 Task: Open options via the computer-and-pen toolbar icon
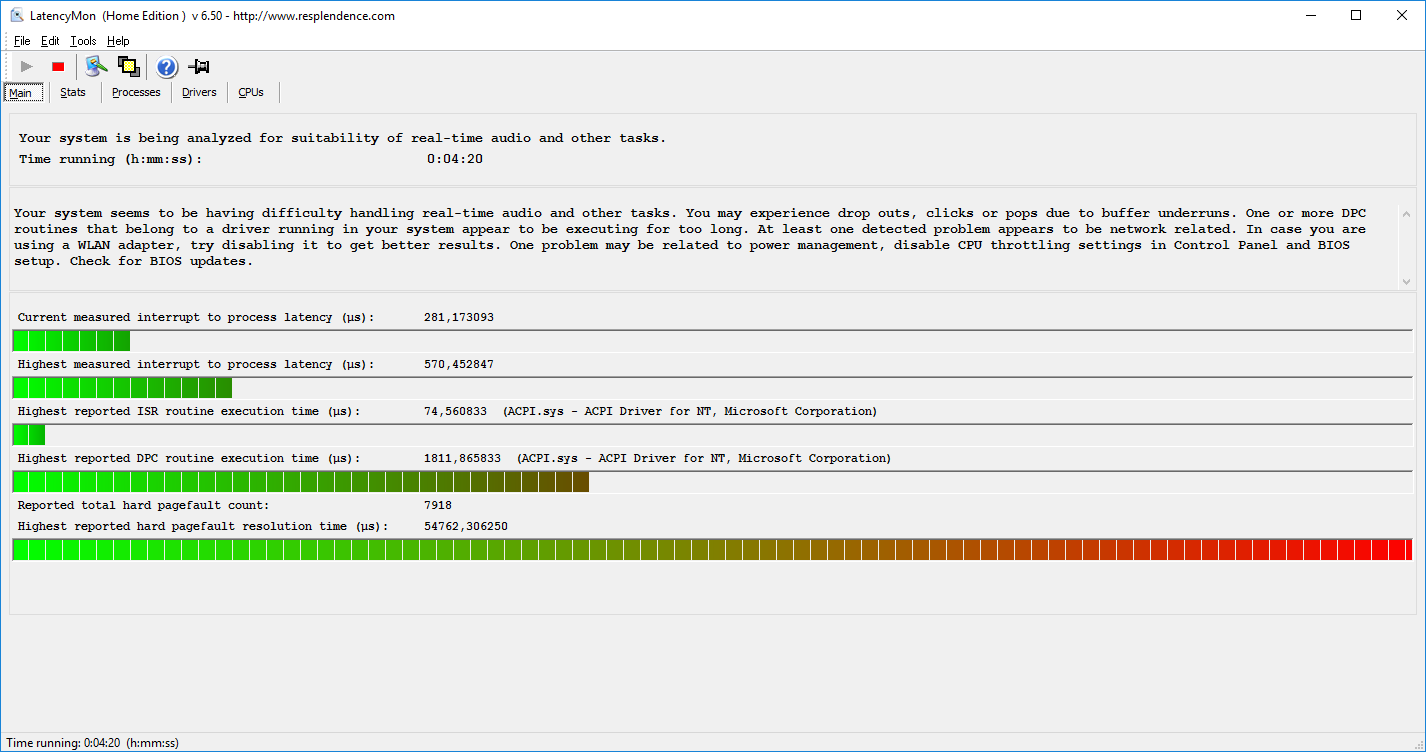[x=96, y=67]
